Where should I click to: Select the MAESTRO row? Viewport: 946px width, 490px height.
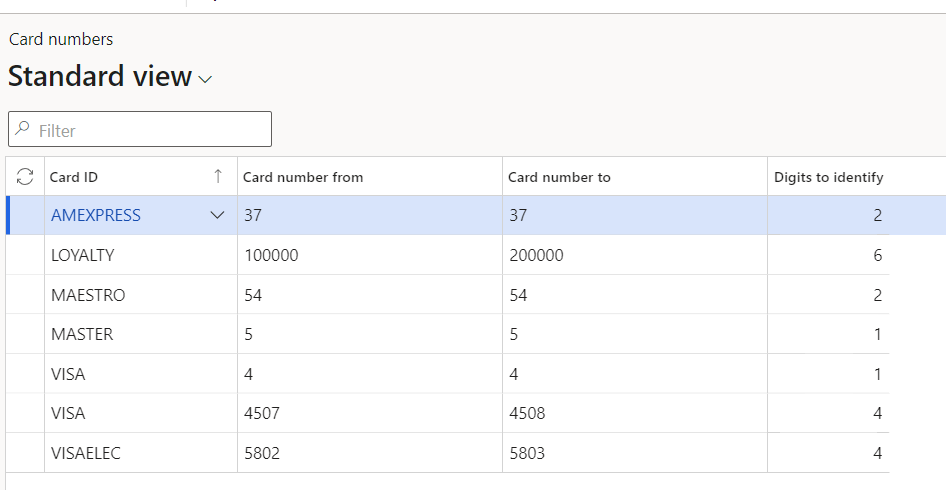pos(448,294)
